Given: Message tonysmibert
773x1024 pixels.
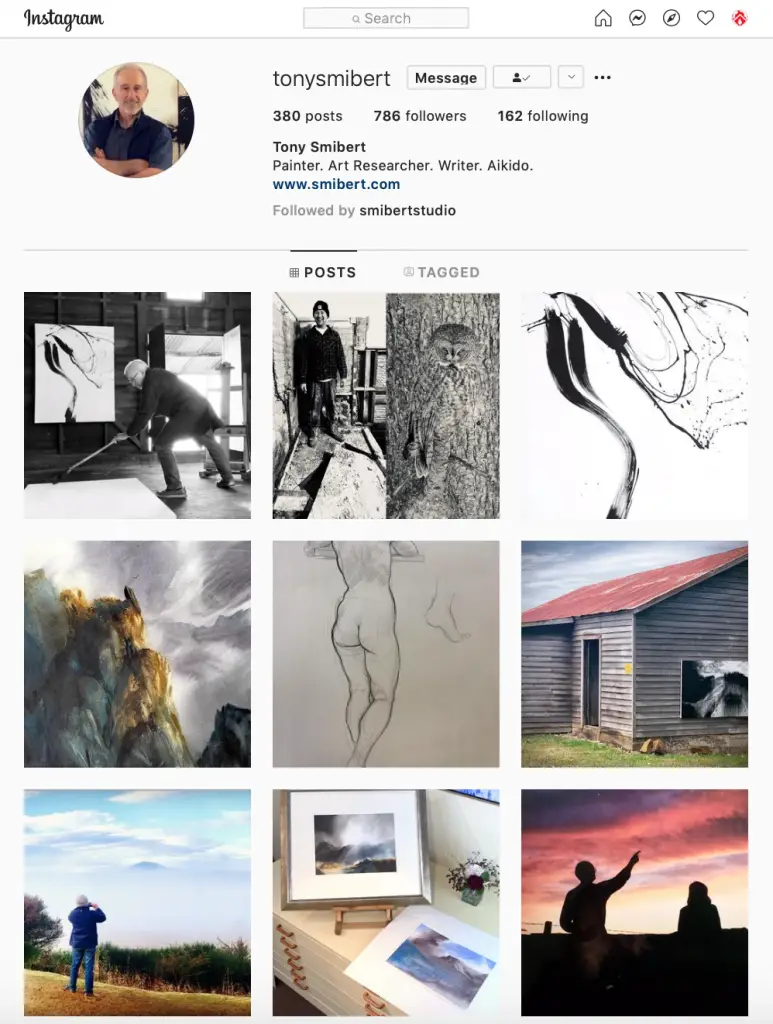Looking at the screenshot, I should click(x=446, y=77).
